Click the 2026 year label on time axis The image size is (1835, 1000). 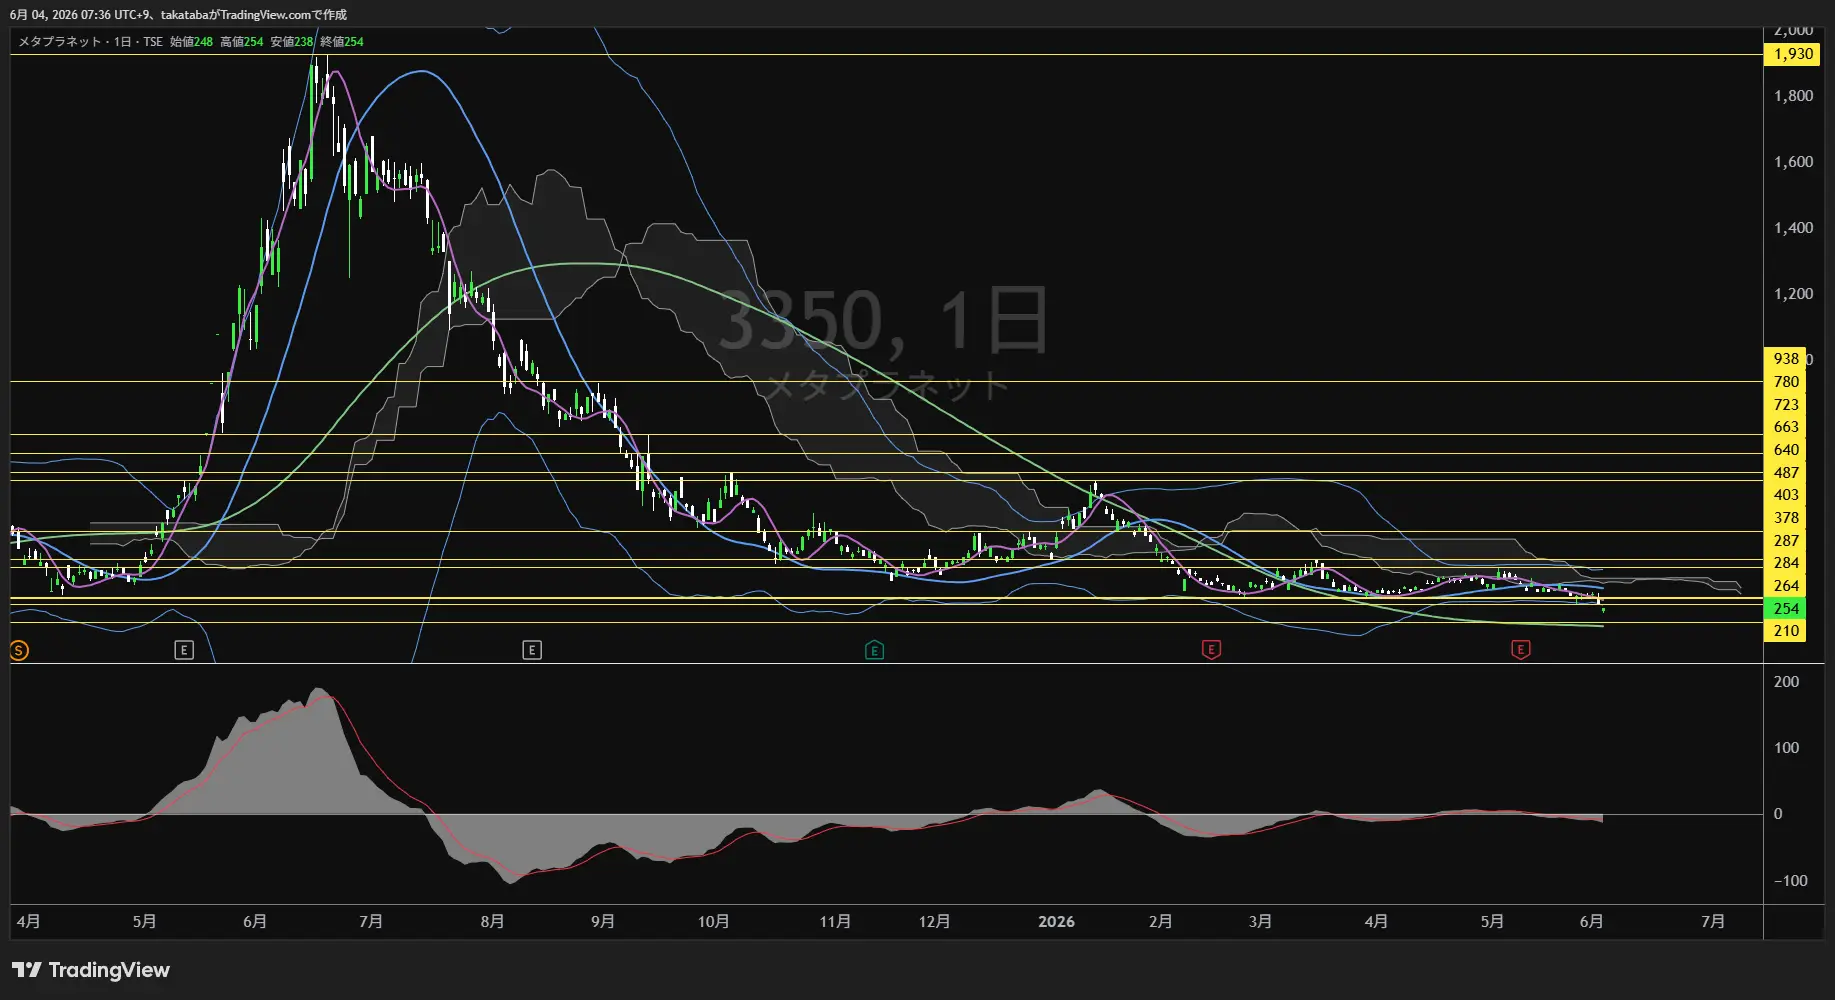[1056, 921]
